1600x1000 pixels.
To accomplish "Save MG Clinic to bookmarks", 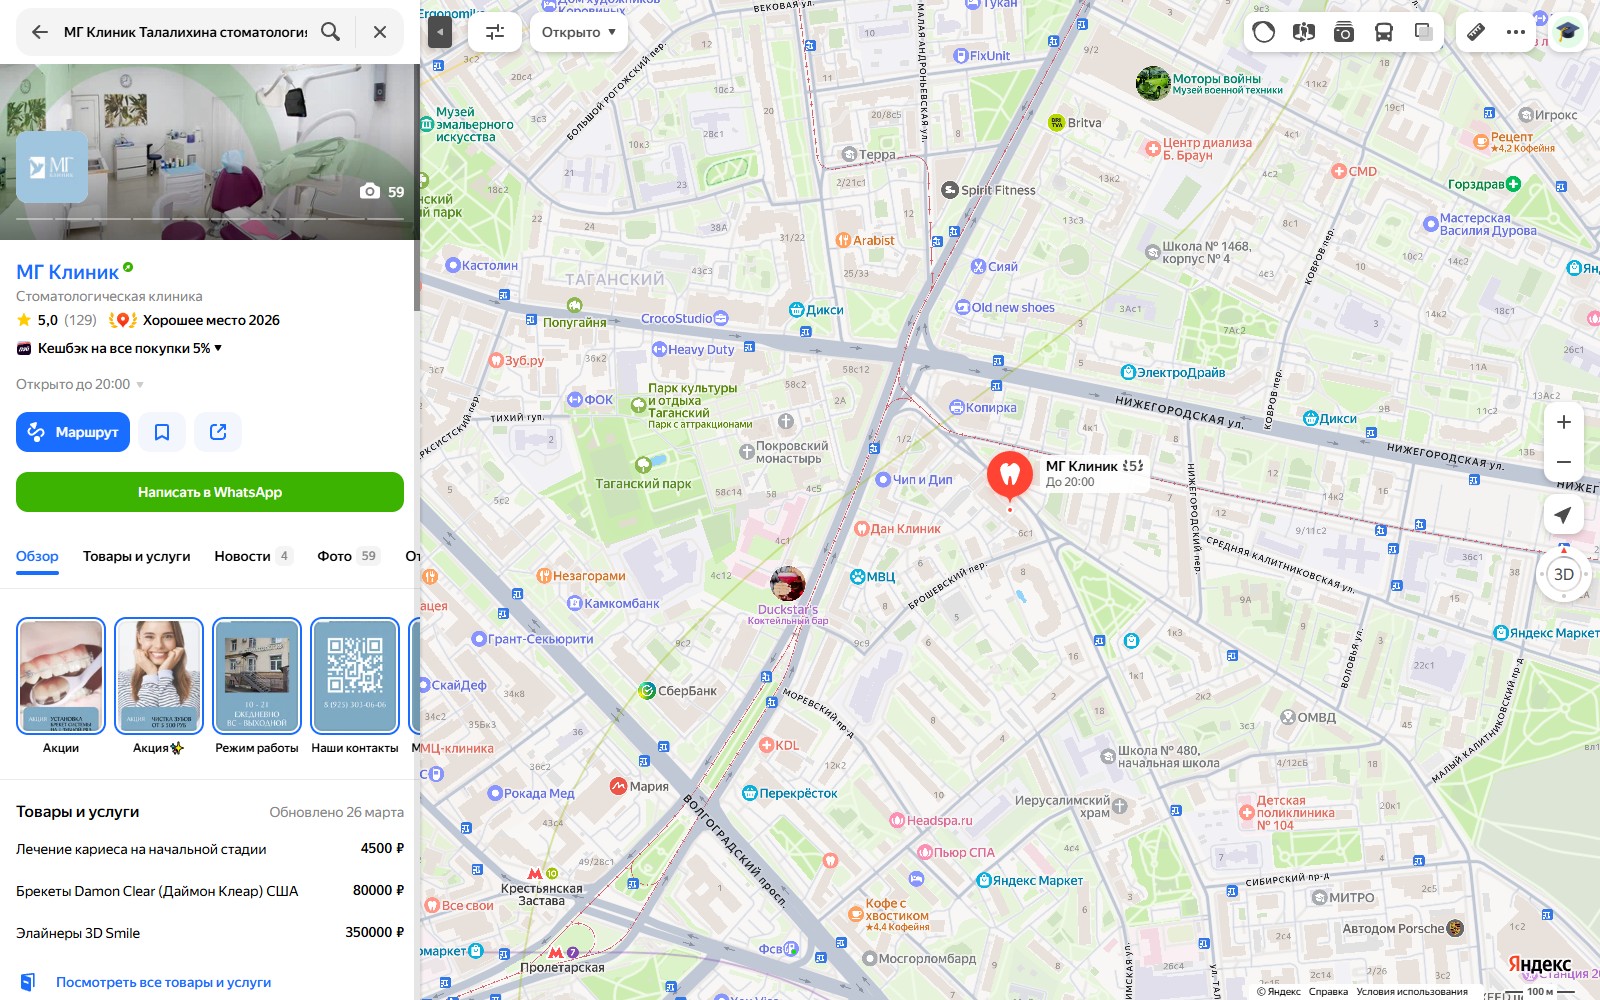I will pyautogui.click(x=162, y=432).
